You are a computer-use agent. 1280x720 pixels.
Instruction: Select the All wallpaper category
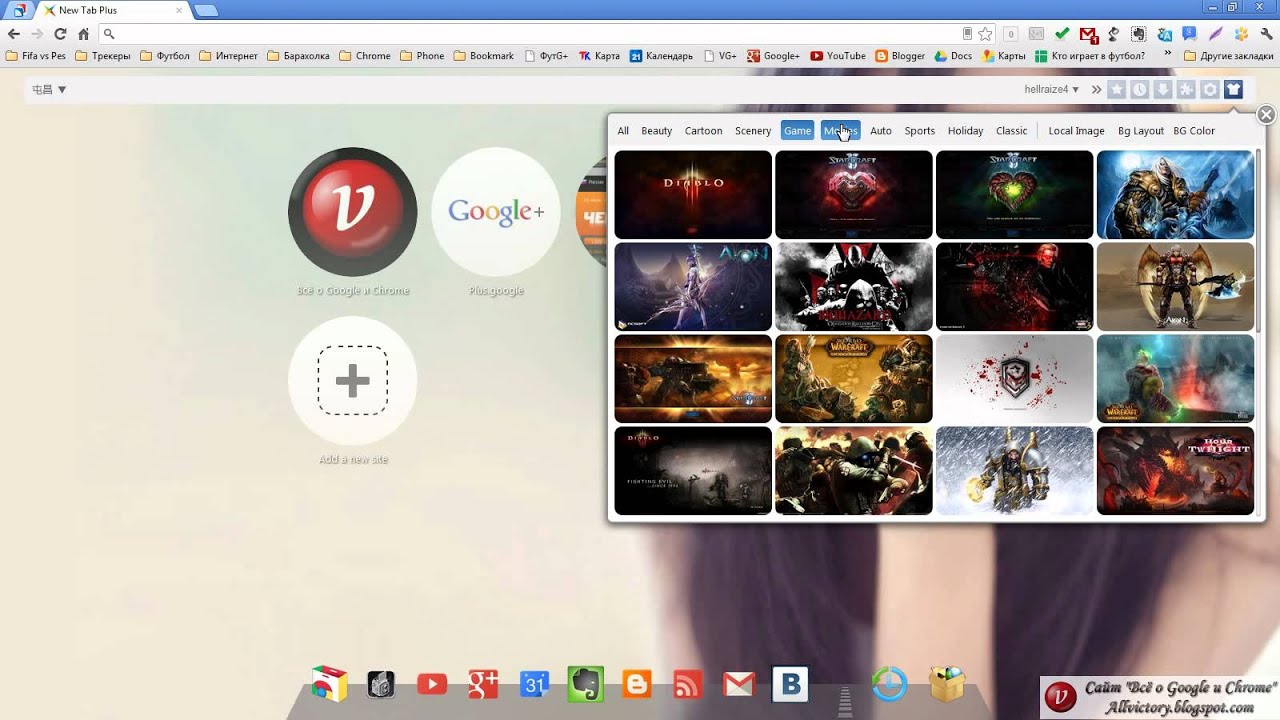pos(623,131)
